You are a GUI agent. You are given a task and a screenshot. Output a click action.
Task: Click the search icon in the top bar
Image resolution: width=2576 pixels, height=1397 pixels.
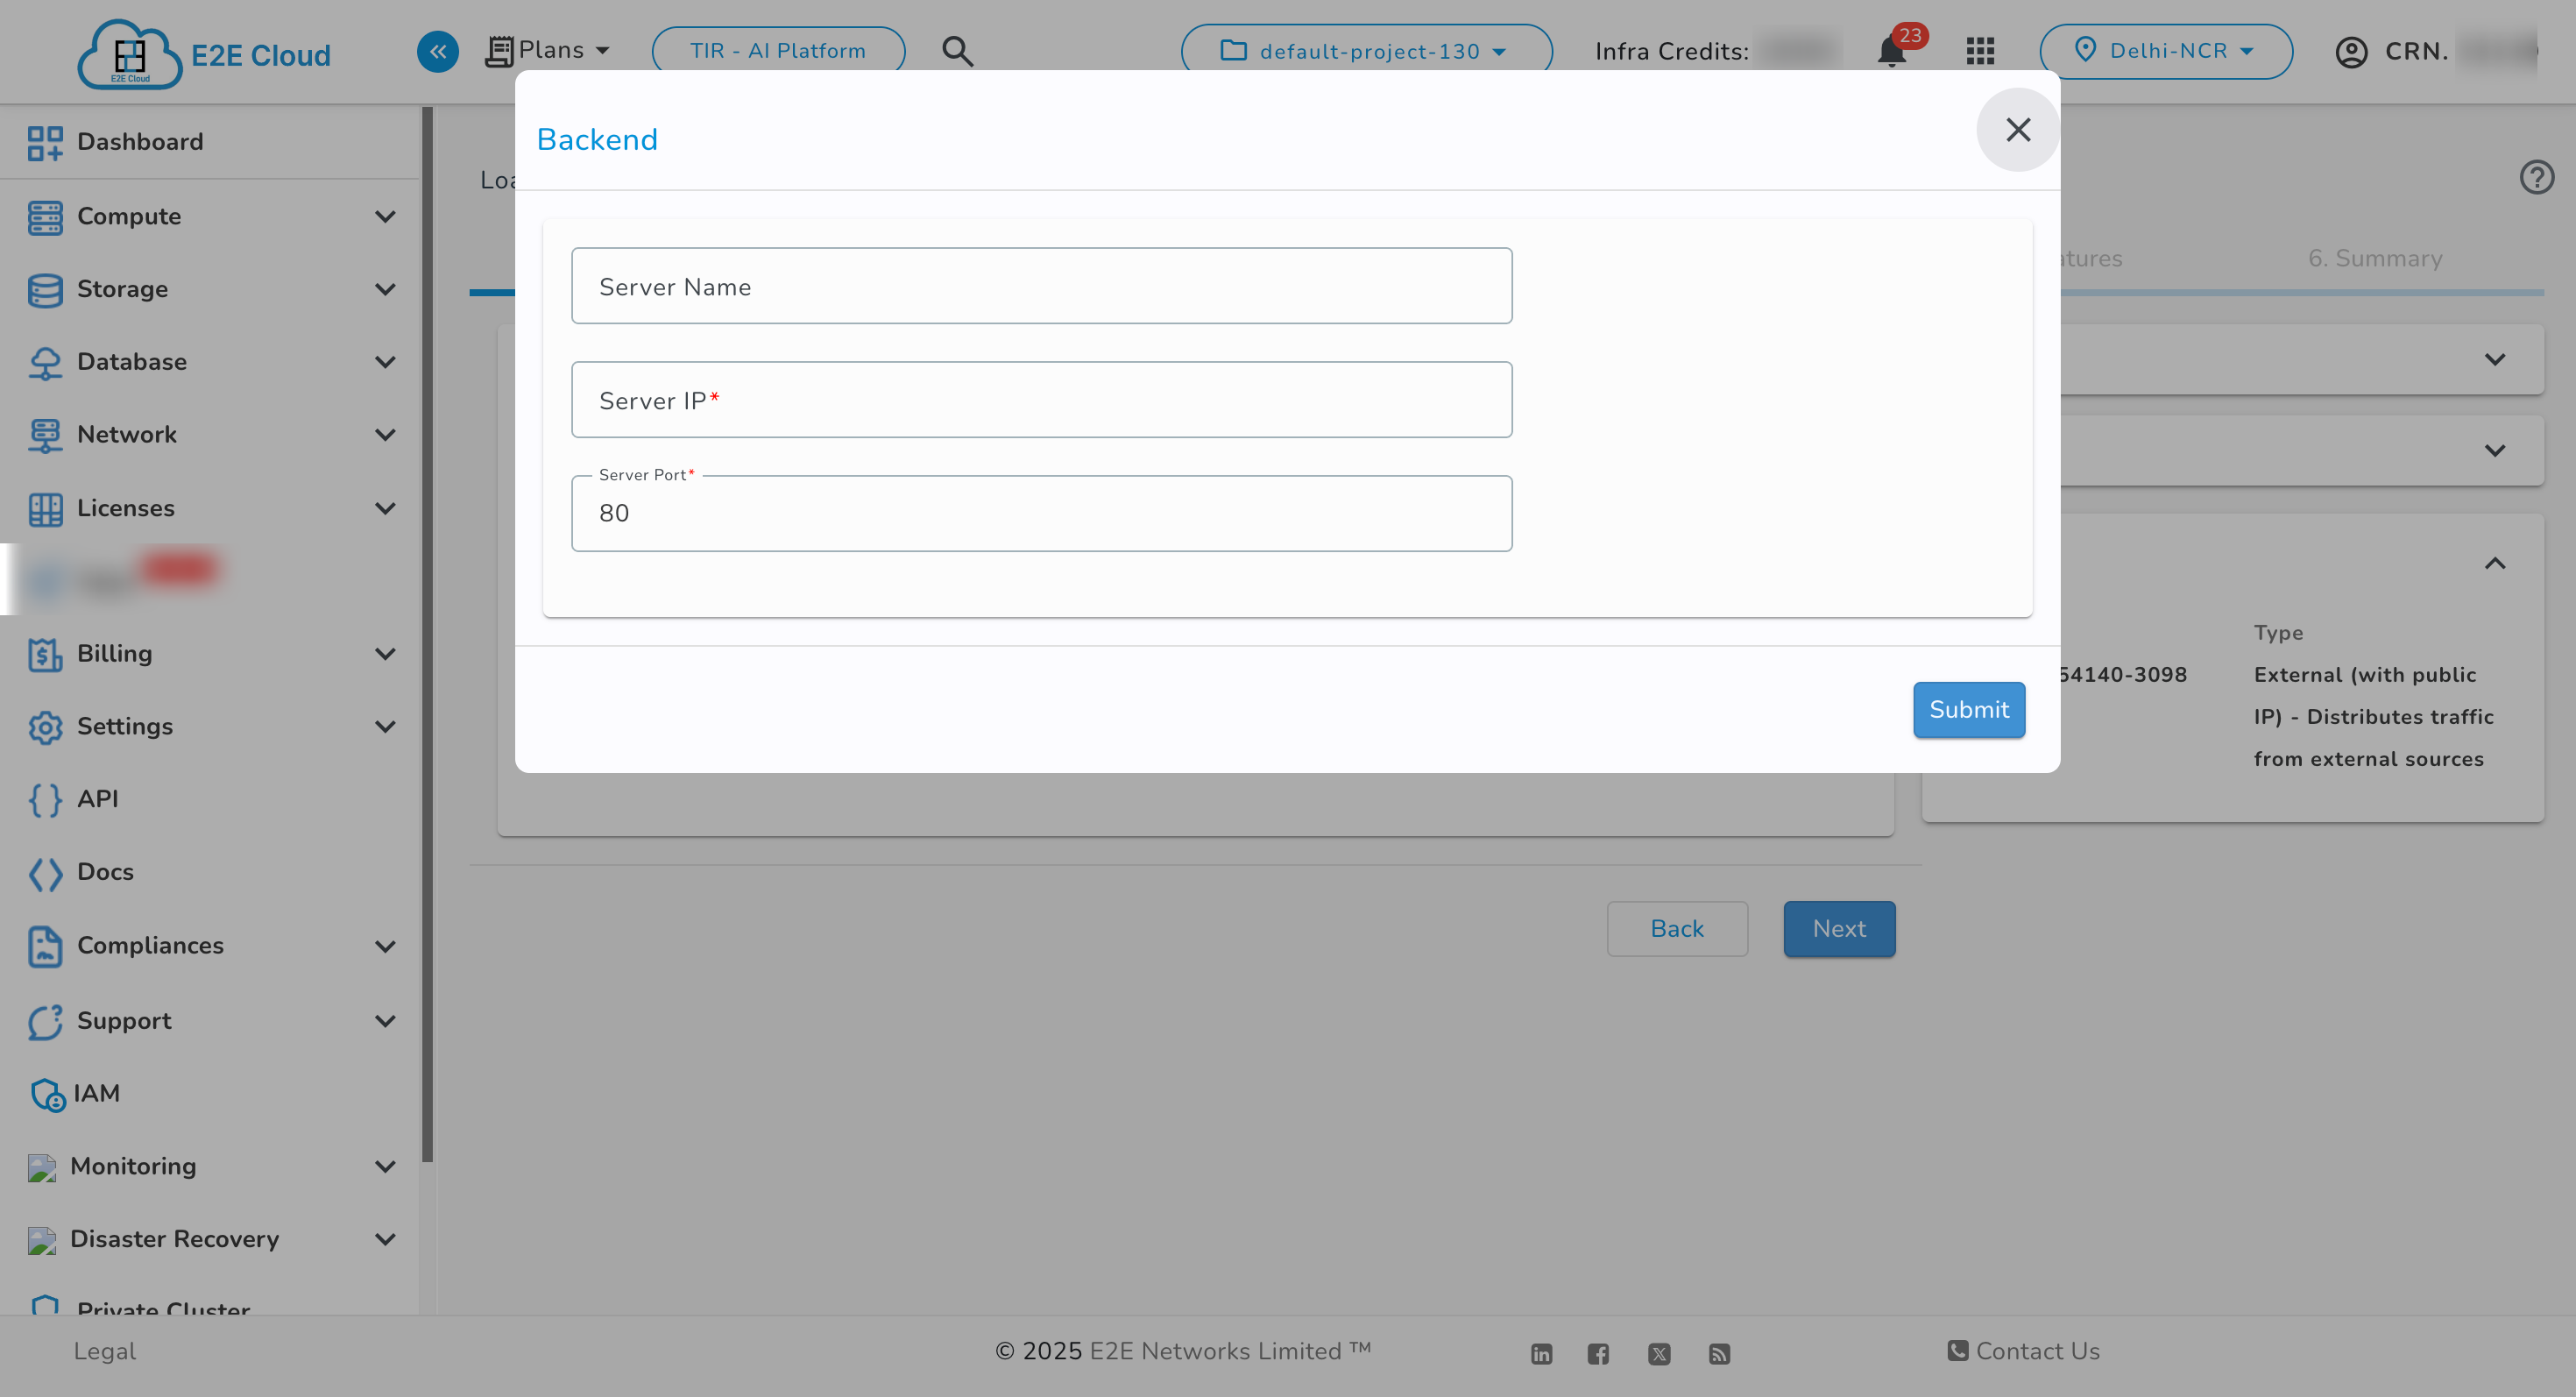tap(957, 50)
